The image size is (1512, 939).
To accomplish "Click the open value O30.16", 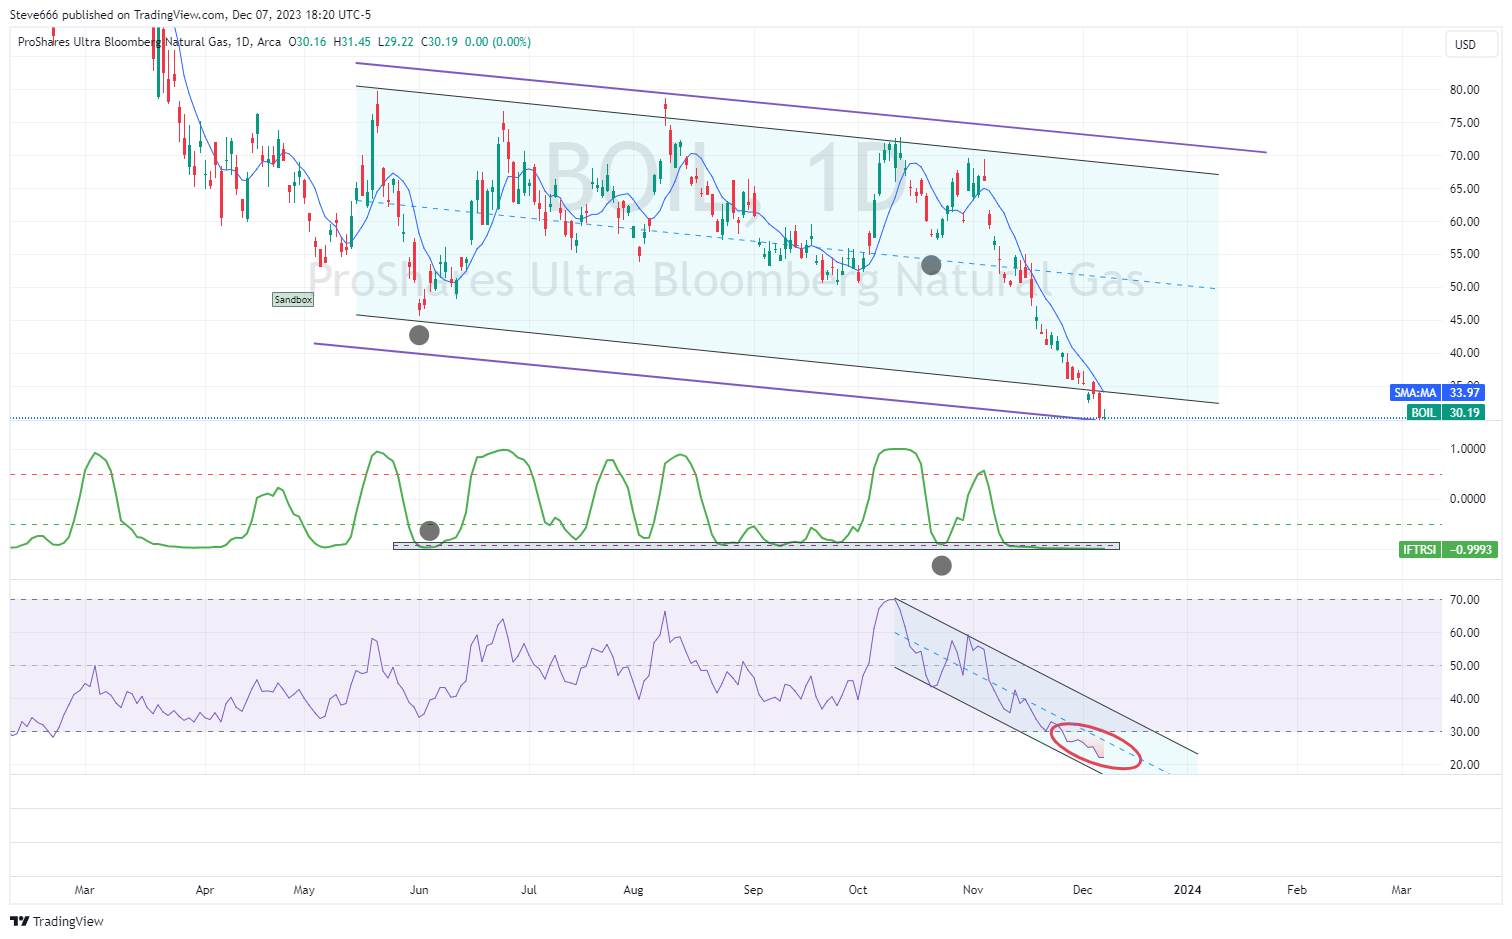I will 308,42.
